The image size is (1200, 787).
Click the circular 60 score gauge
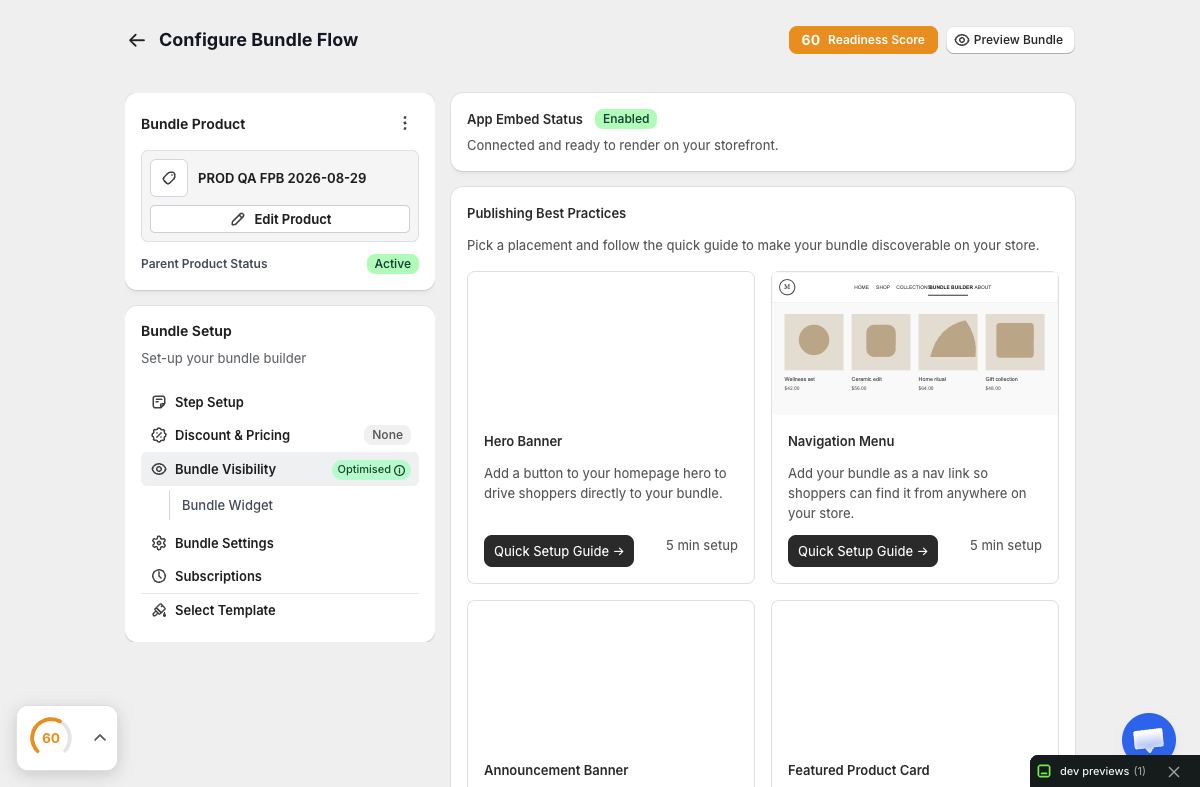pos(51,738)
